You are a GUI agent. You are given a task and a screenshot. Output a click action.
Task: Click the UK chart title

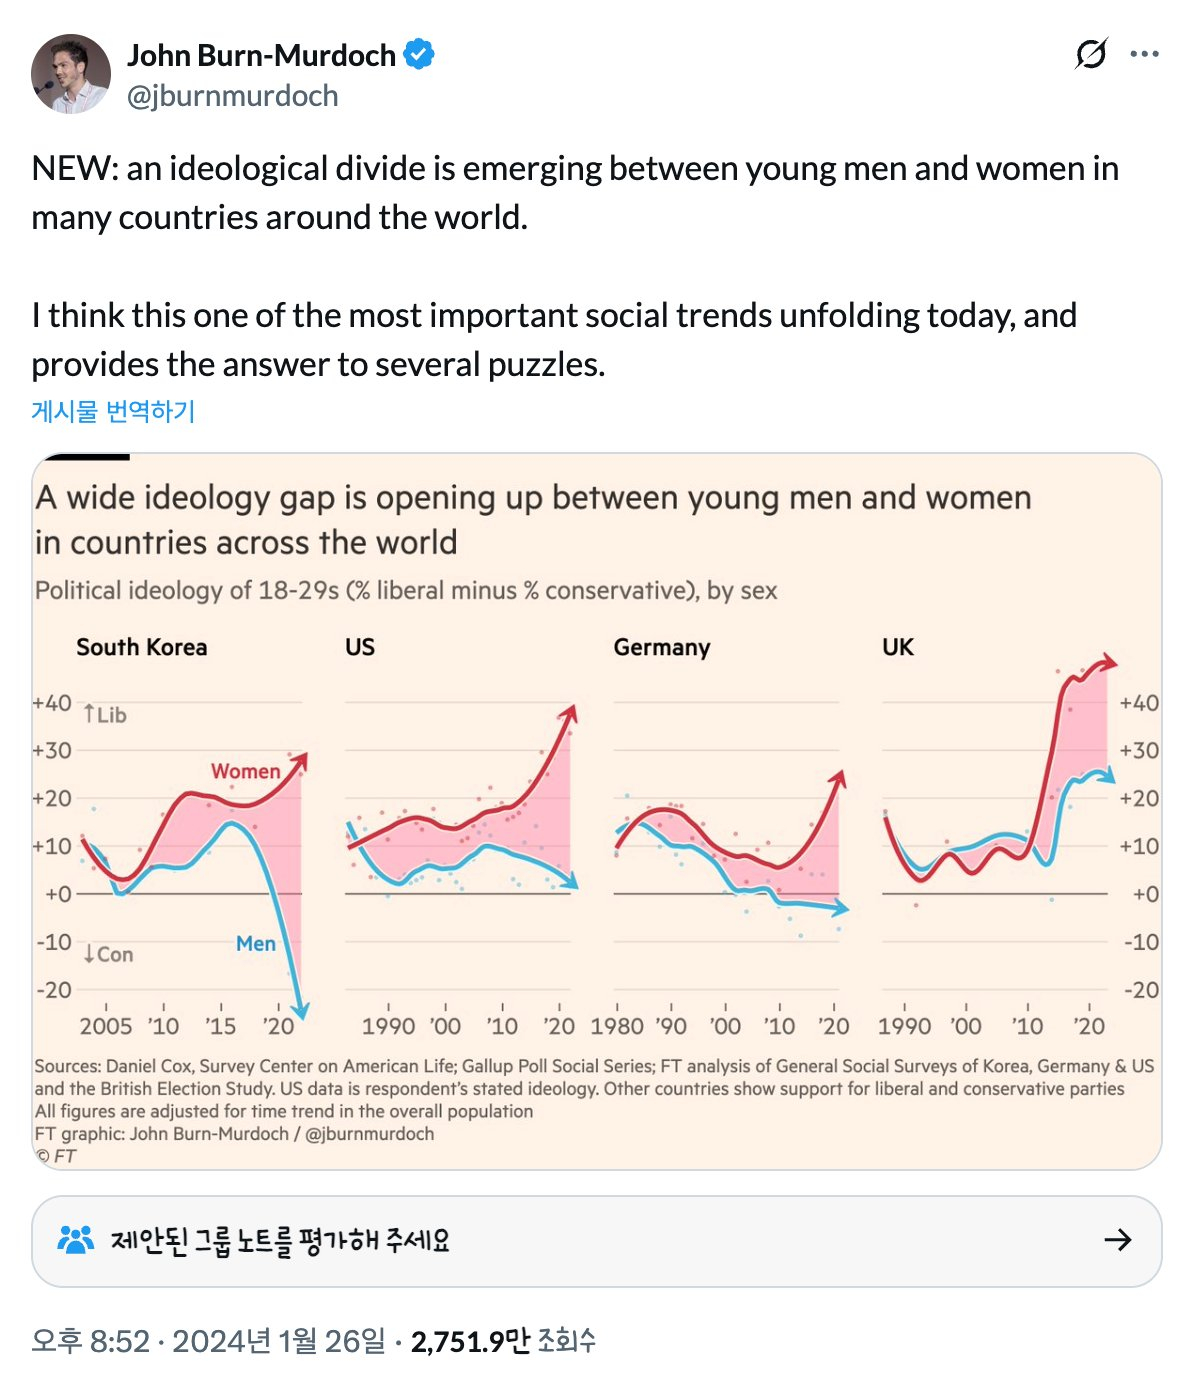coord(897,647)
